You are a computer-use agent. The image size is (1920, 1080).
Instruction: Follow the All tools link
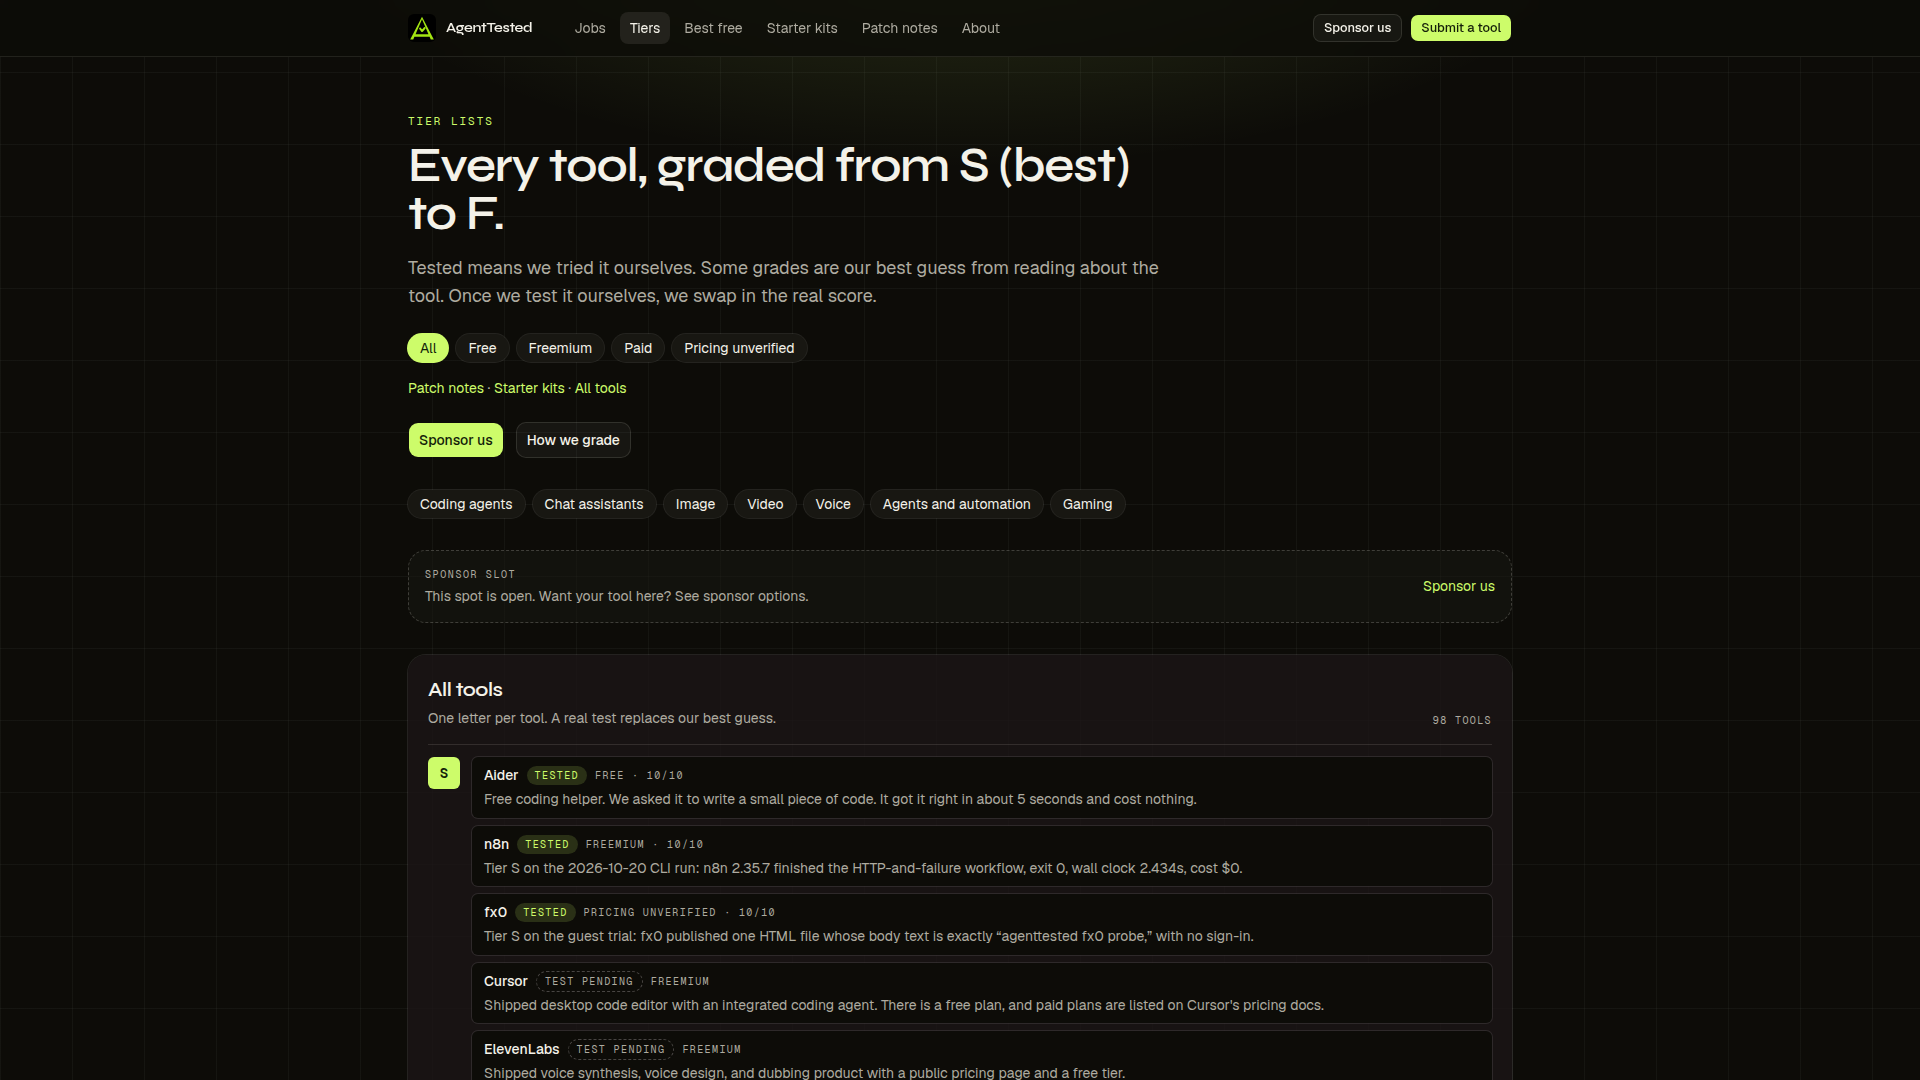[601, 388]
